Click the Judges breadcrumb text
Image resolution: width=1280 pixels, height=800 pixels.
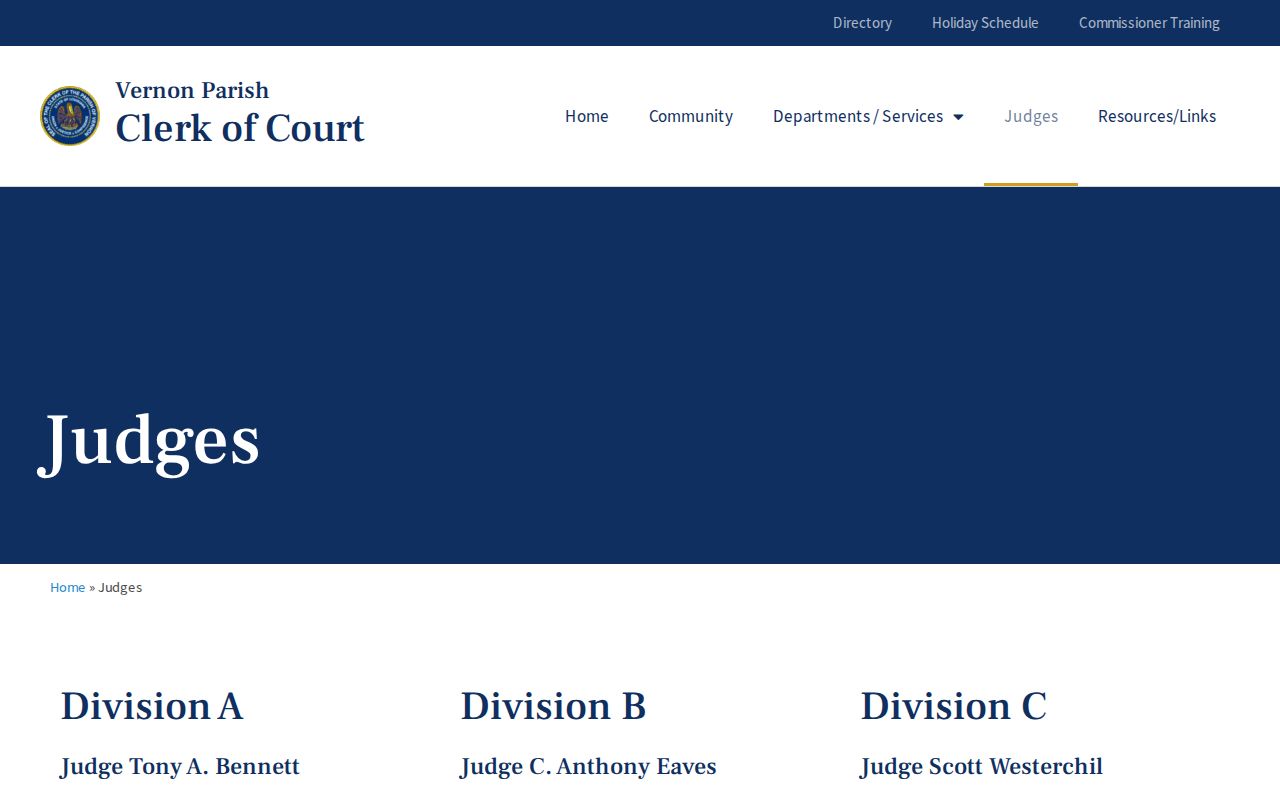click(120, 587)
